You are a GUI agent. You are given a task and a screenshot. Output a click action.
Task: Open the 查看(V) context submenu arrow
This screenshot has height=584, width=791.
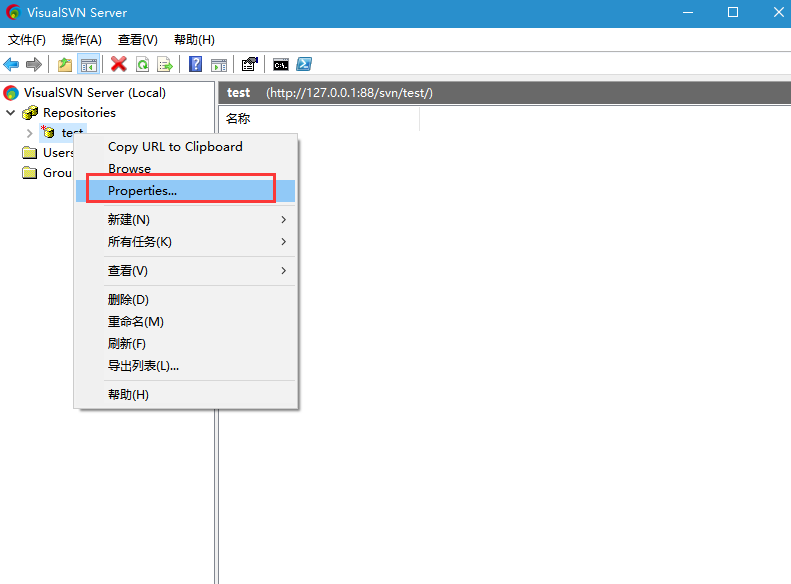tap(284, 271)
